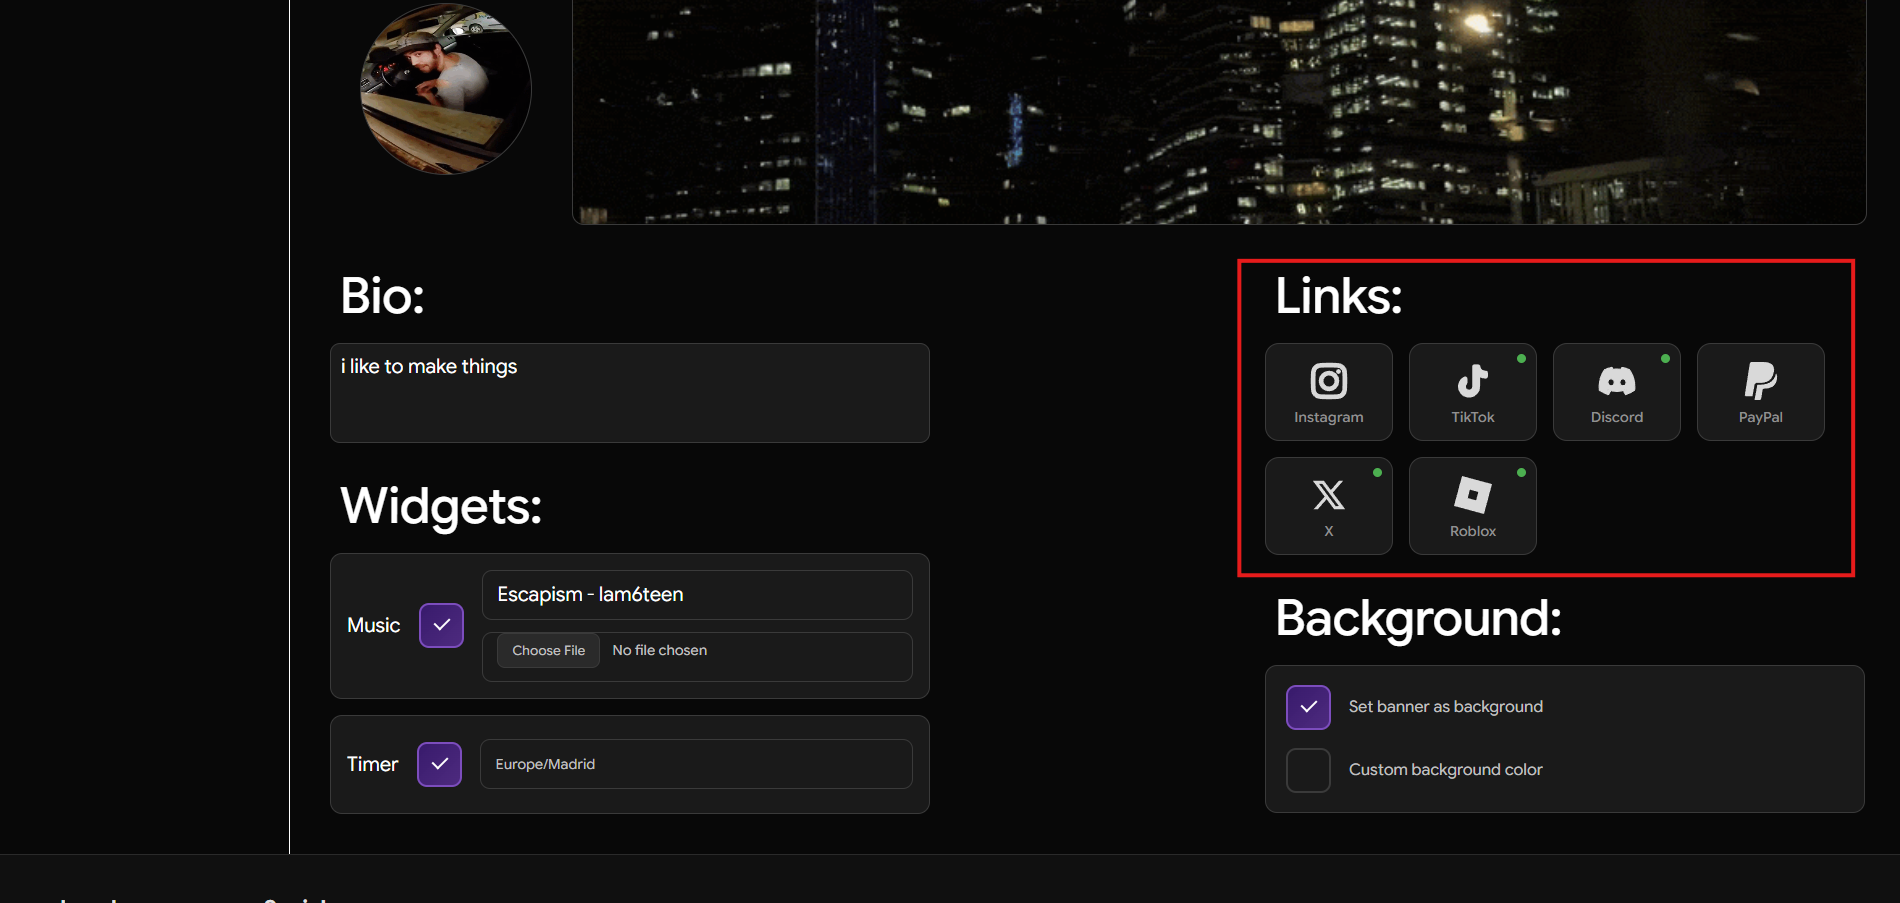Select the Discord link tile

(x=1616, y=392)
